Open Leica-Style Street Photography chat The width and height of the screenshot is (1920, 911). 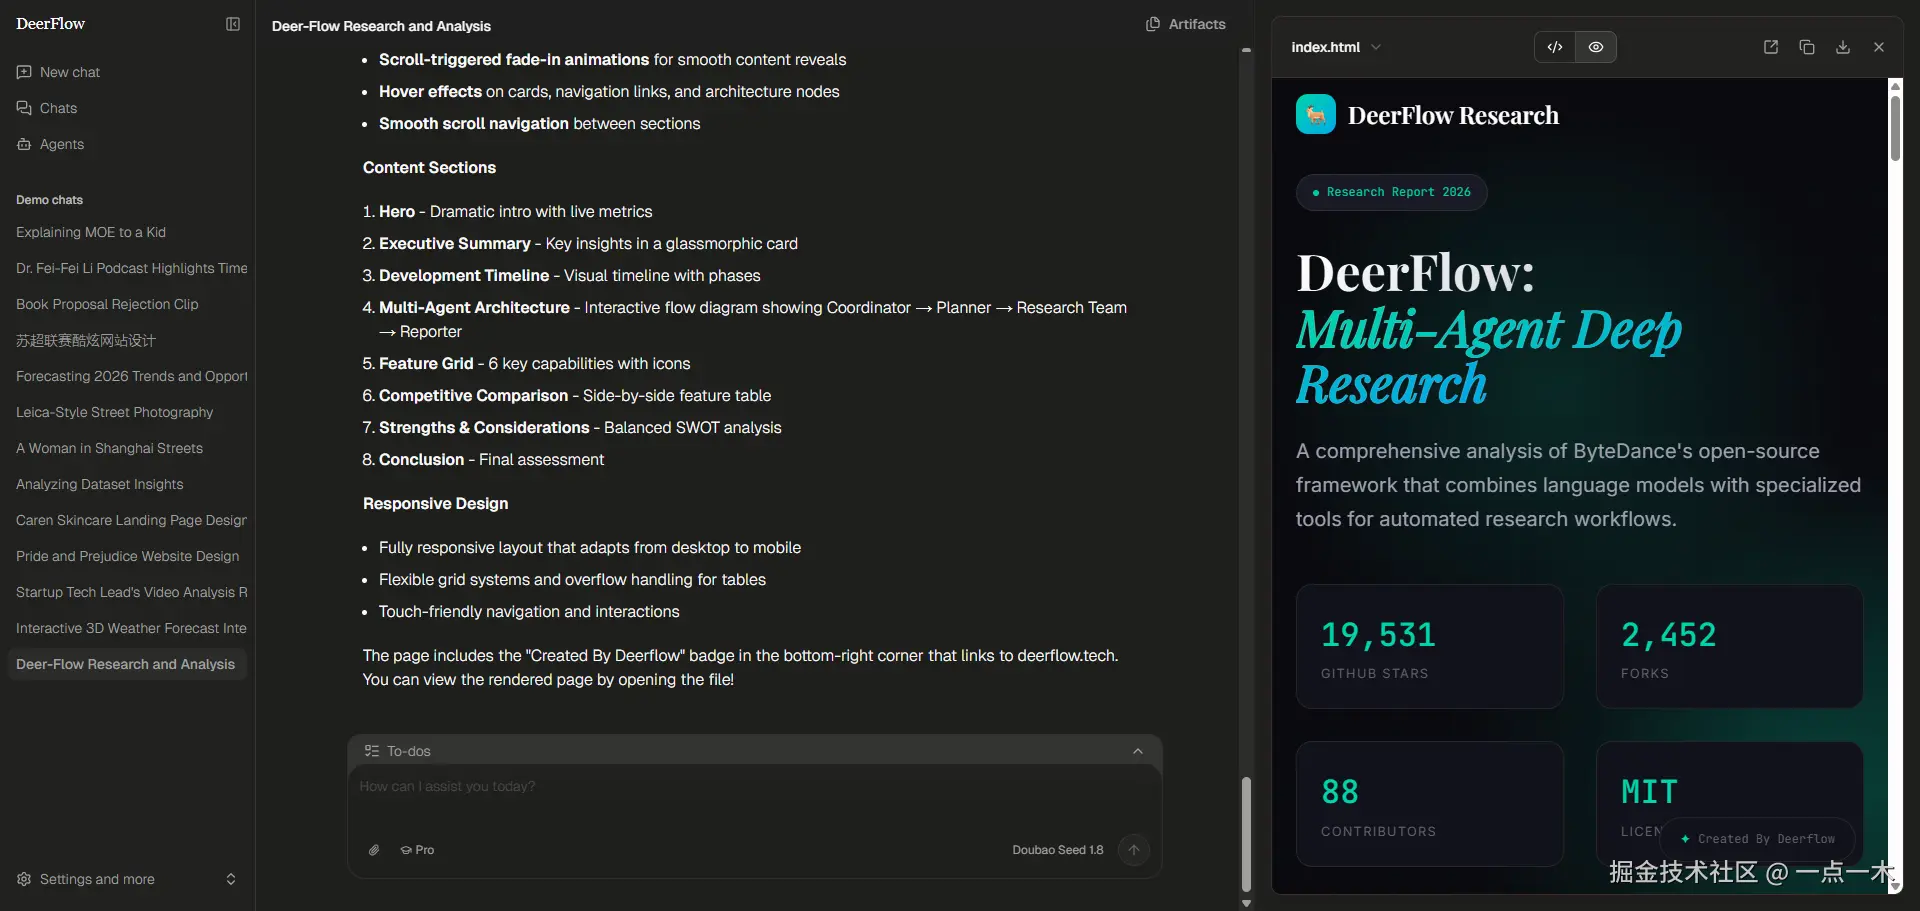[x=127, y=412]
